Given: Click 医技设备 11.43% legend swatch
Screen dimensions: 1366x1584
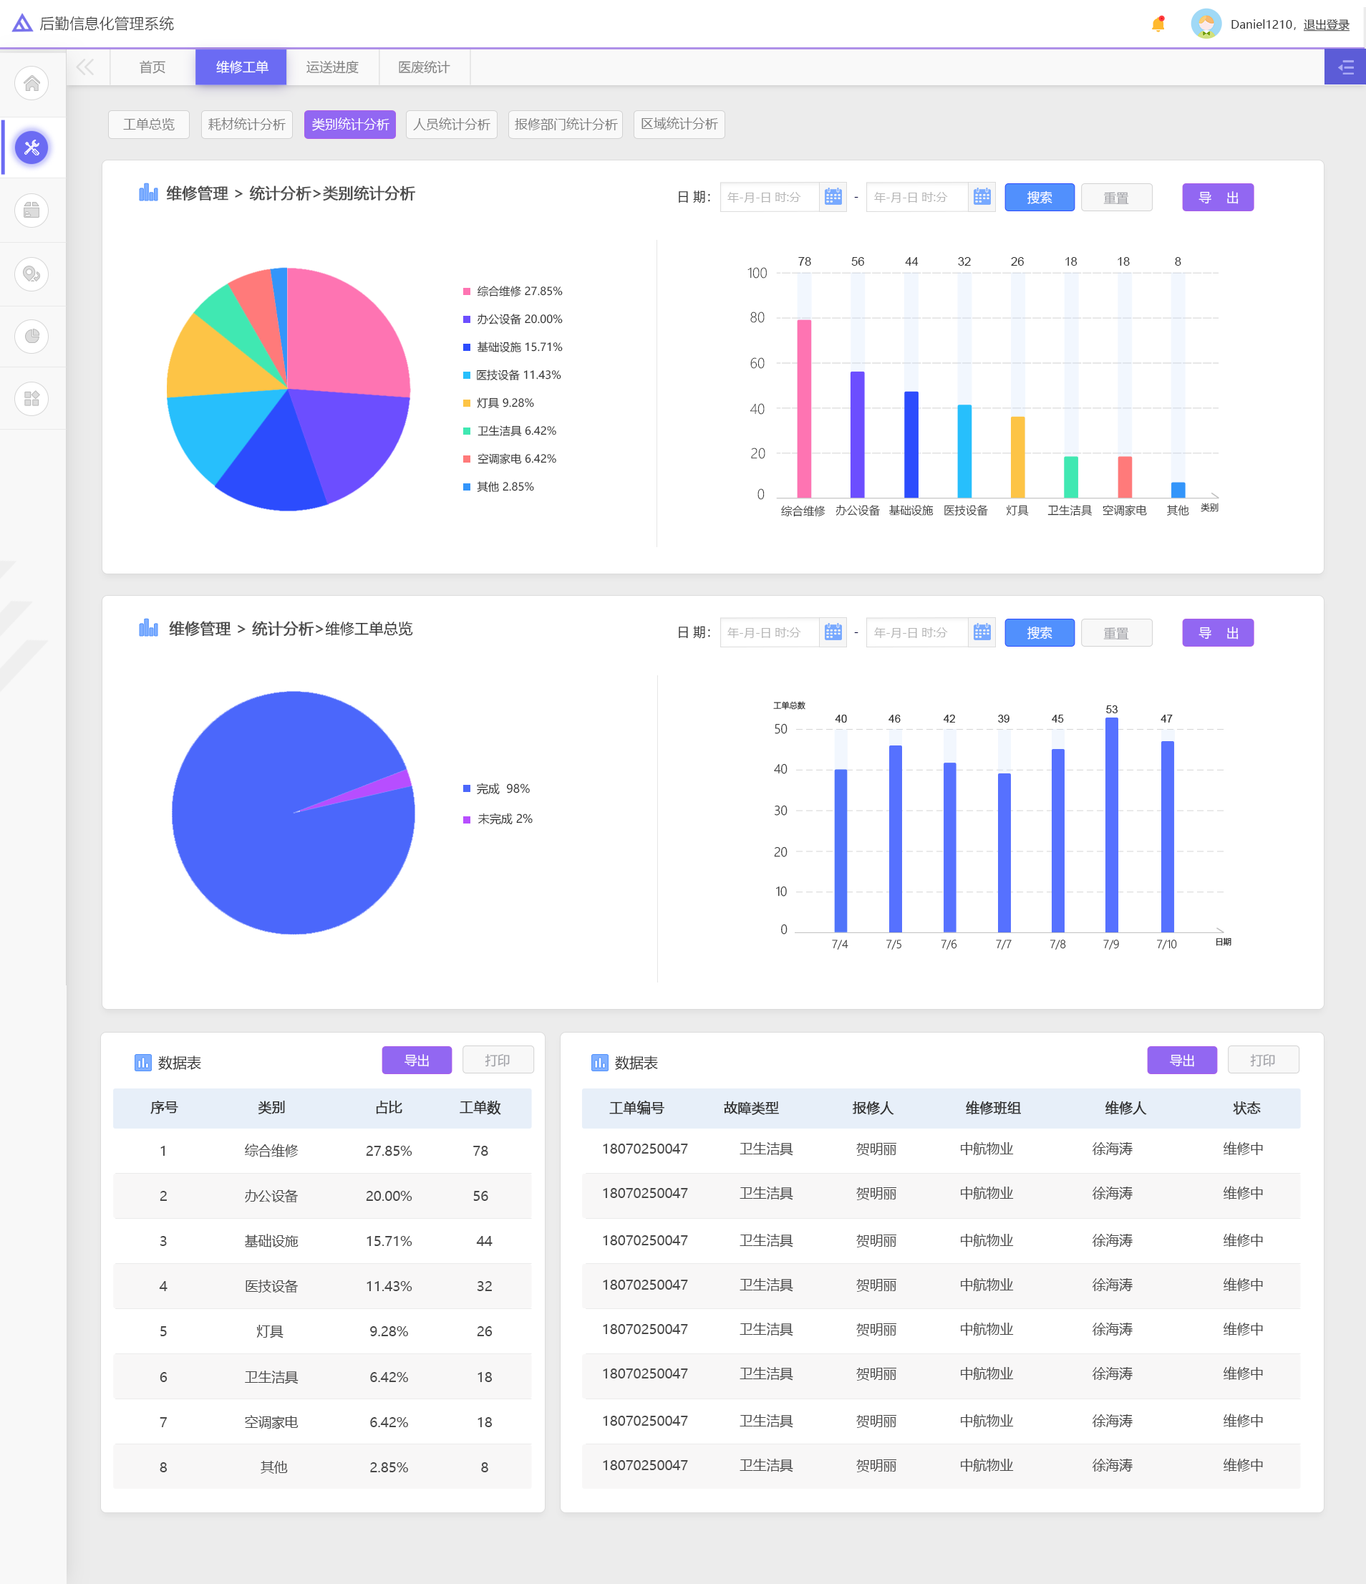Looking at the screenshot, I should point(466,375).
